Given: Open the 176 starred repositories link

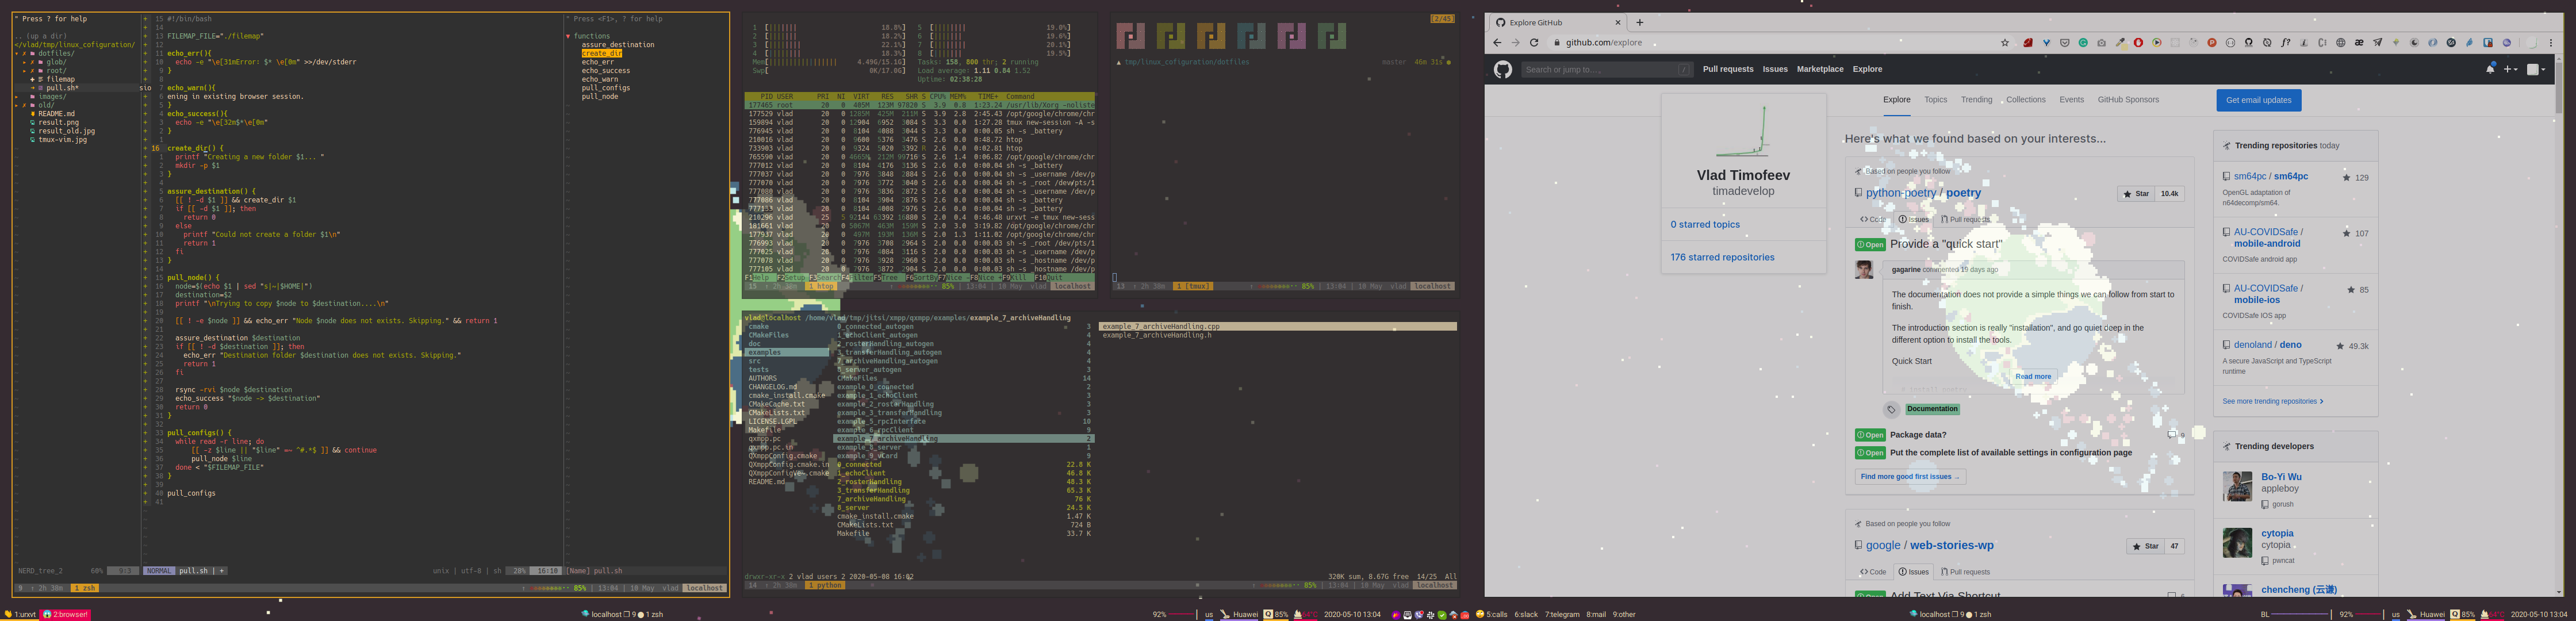Looking at the screenshot, I should [1722, 257].
